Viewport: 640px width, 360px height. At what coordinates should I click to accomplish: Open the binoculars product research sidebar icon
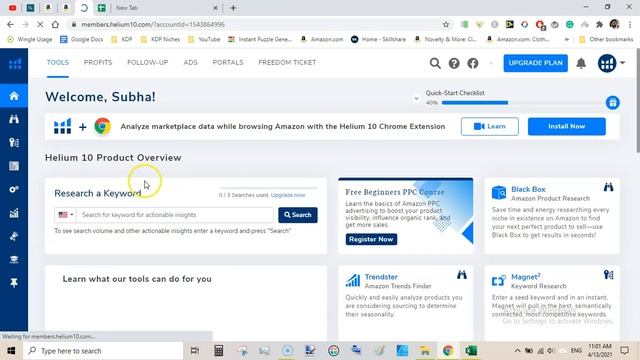coord(14,119)
